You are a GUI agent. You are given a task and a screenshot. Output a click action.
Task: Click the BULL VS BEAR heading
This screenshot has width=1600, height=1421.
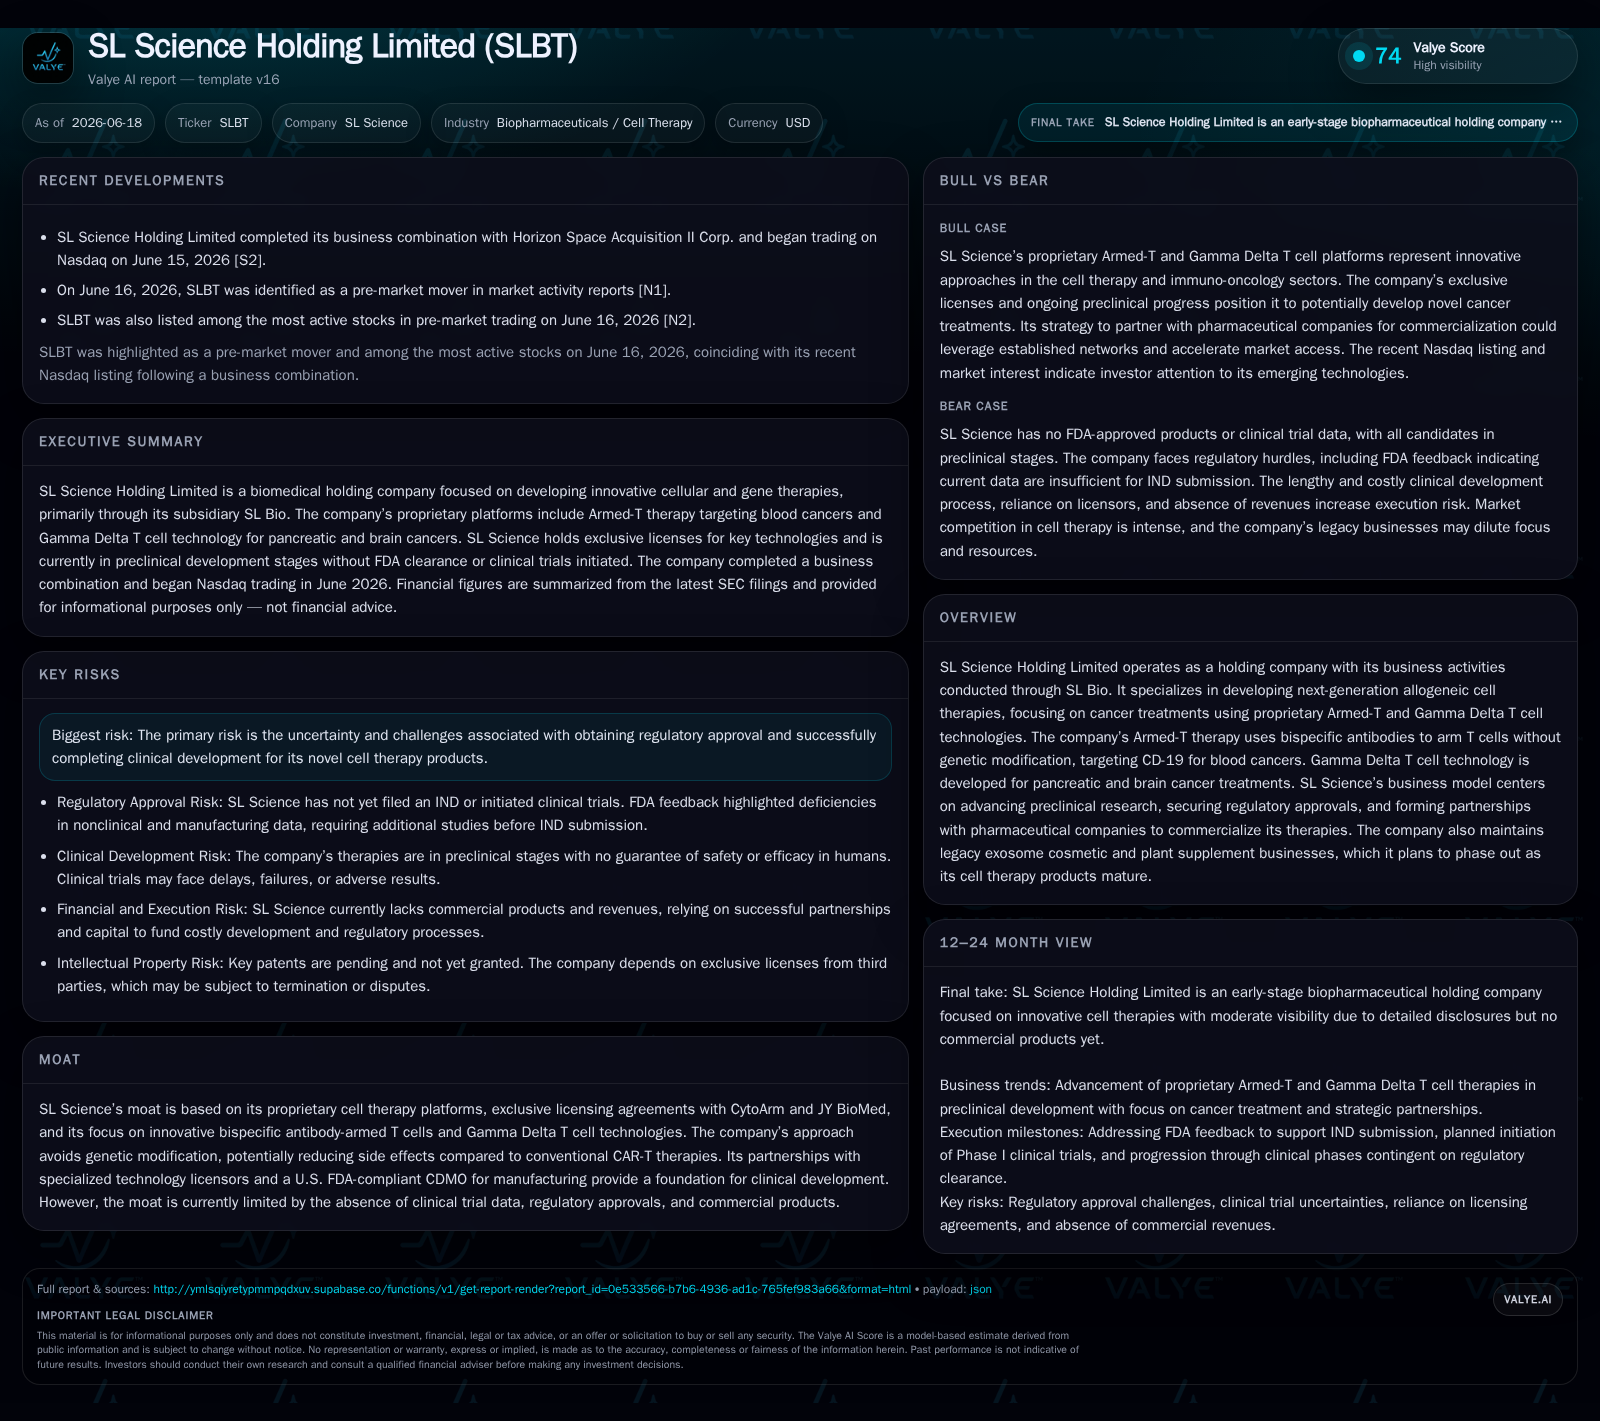[994, 181]
